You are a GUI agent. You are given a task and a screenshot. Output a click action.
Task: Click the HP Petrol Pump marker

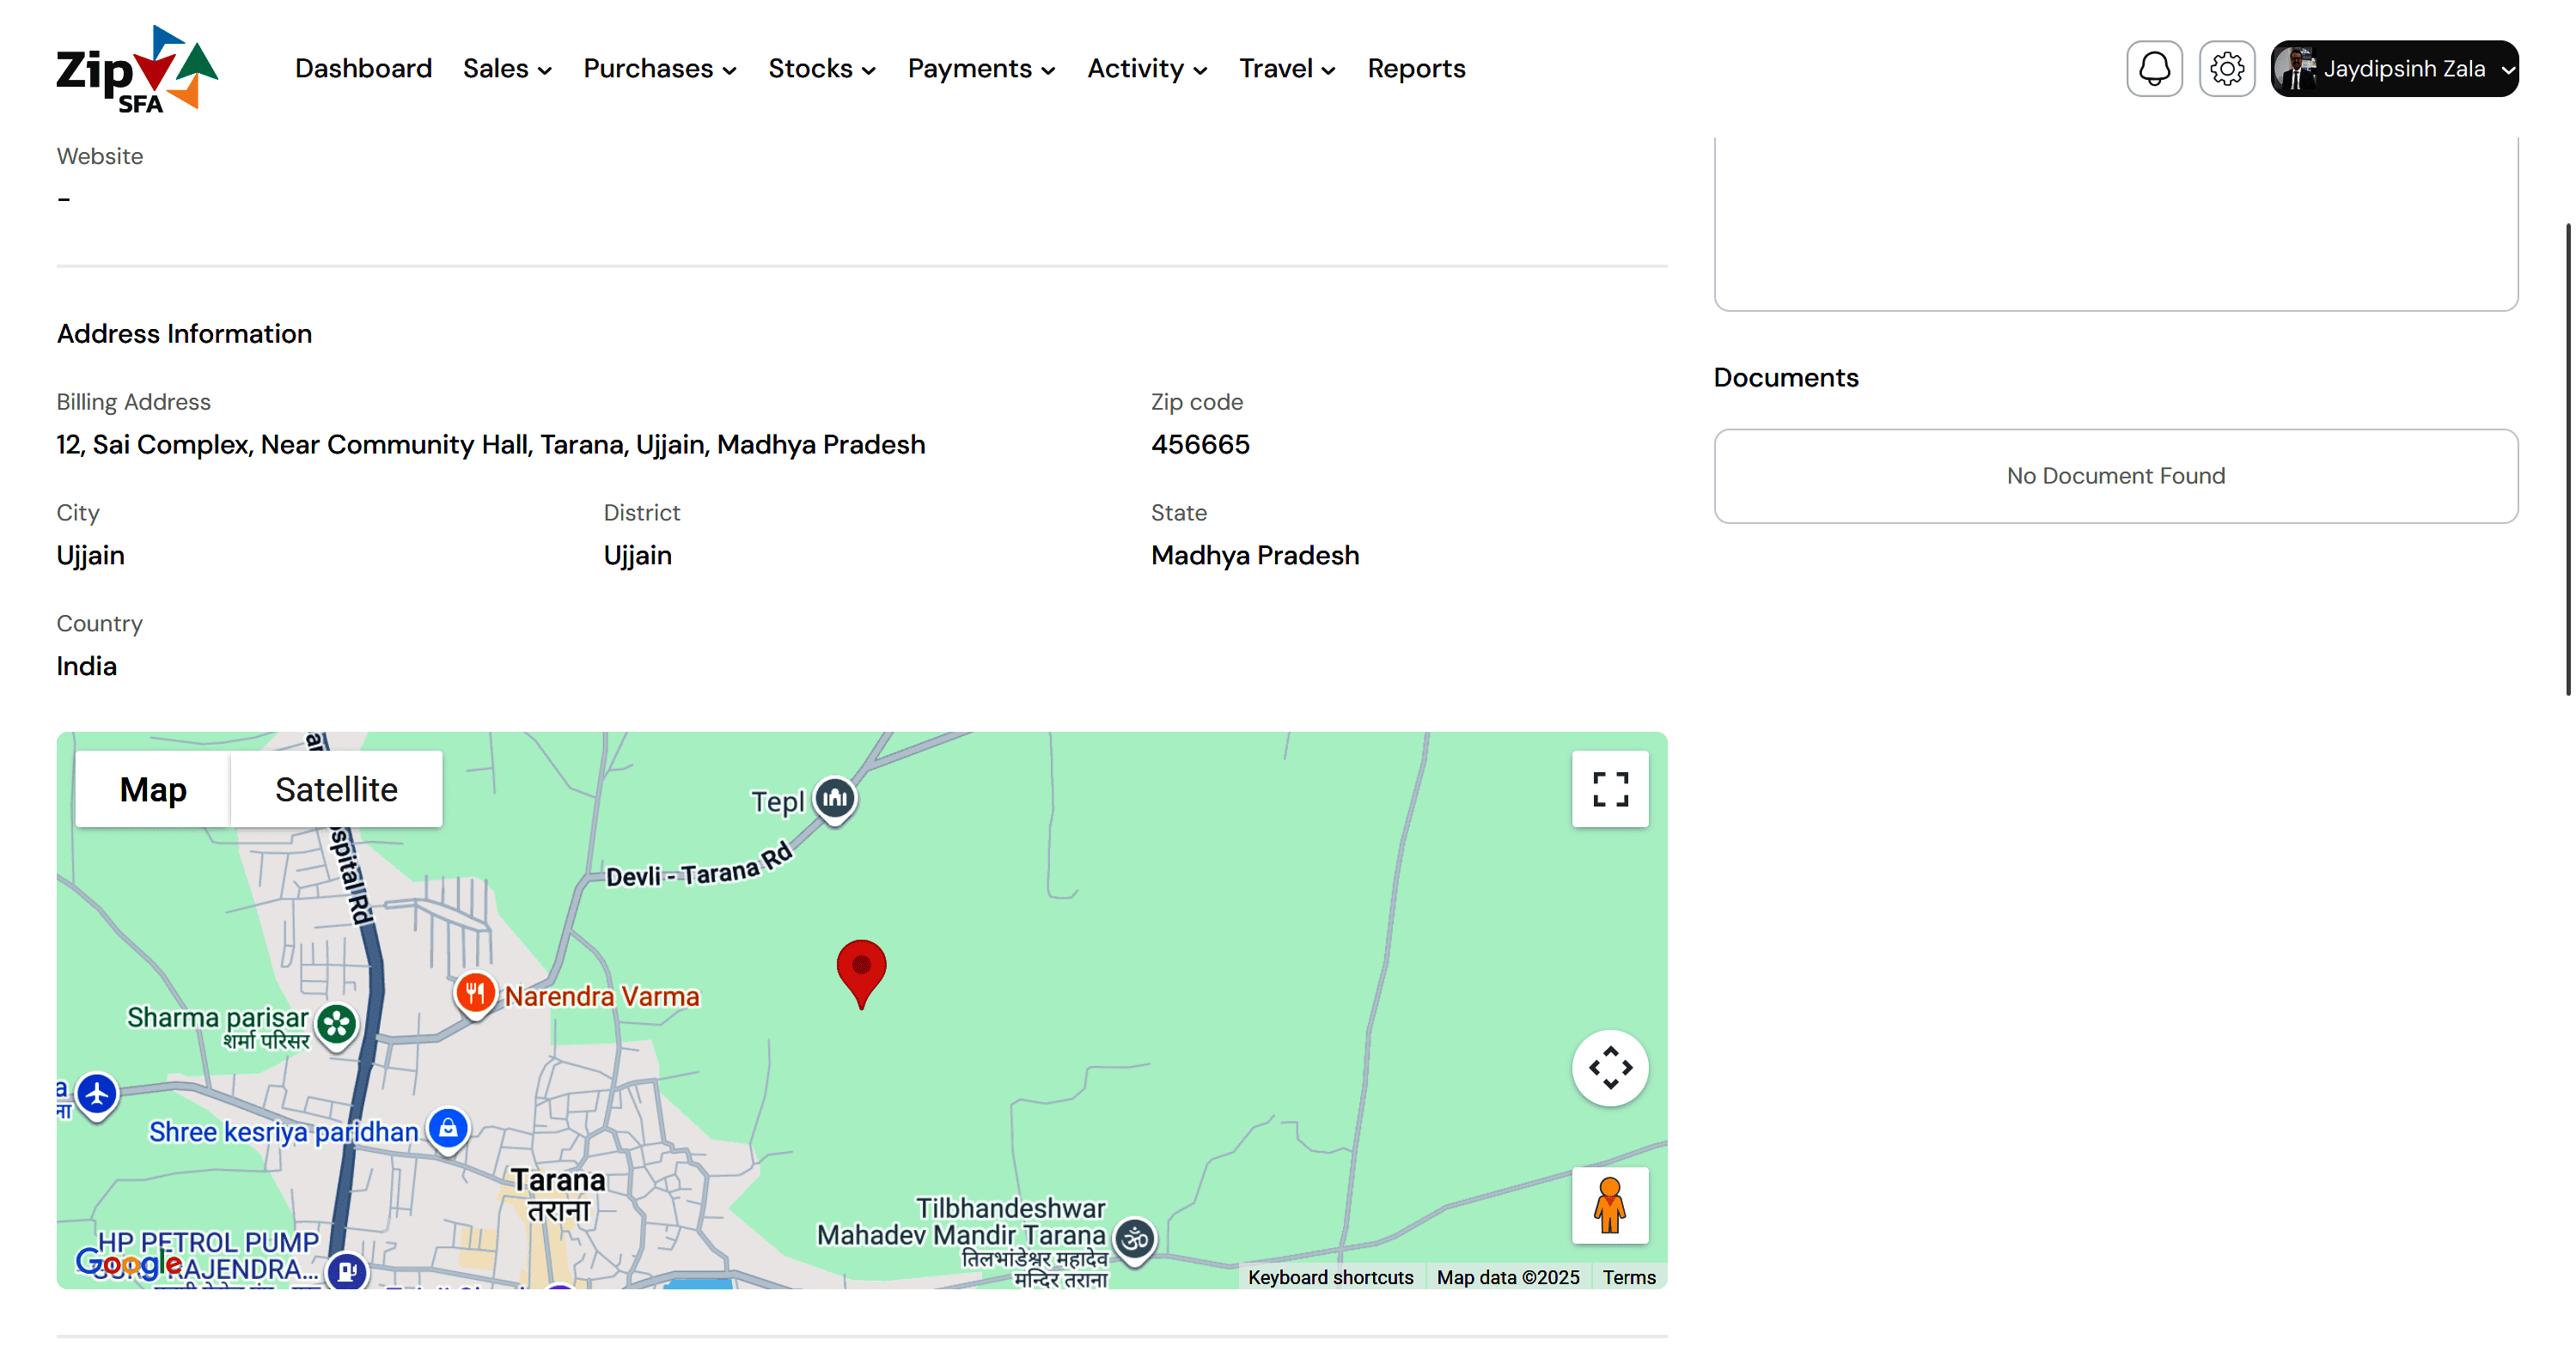coord(347,1271)
